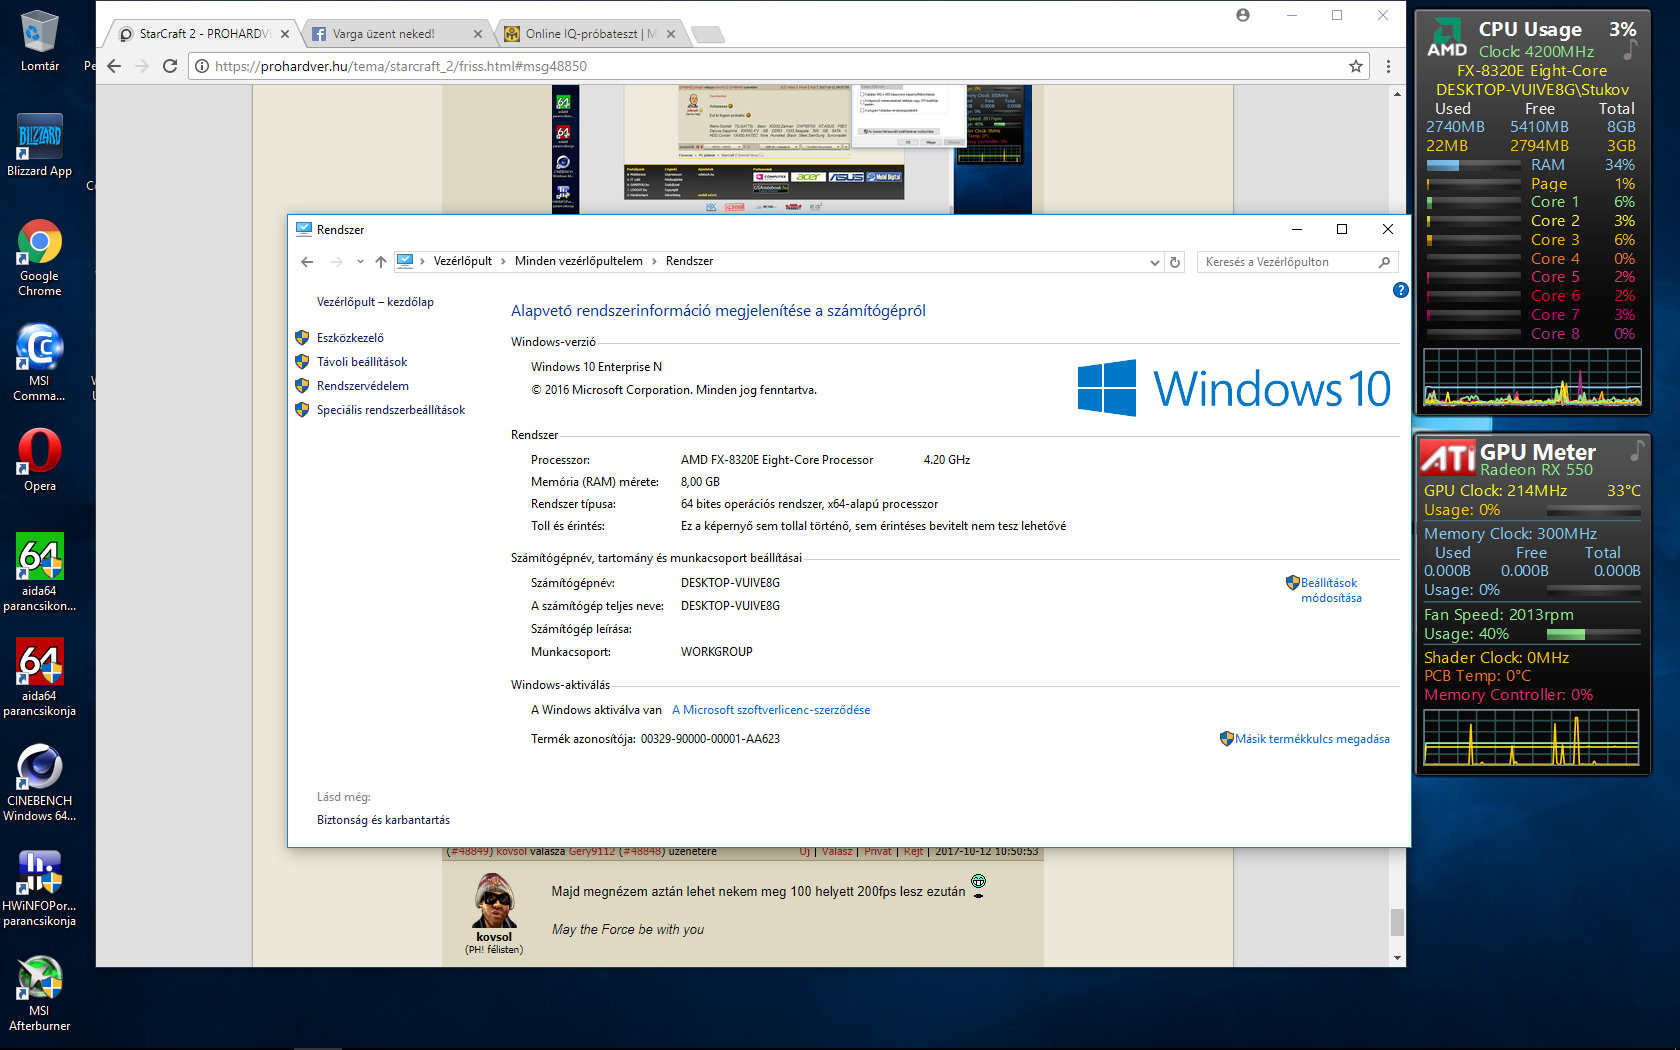
Task: Open the Lomtár recycle bin icon
Action: click(x=39, y=42)
